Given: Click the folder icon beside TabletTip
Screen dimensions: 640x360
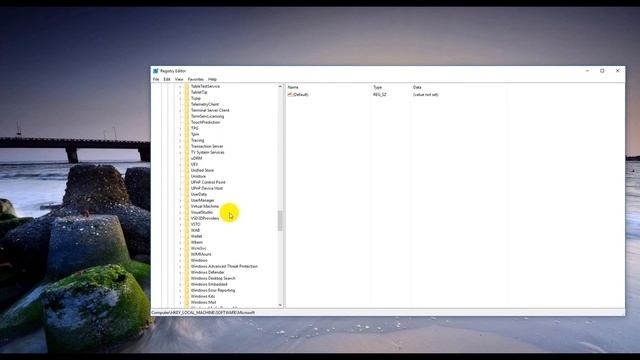Looking at the screenshot, I should pos(187,92).
